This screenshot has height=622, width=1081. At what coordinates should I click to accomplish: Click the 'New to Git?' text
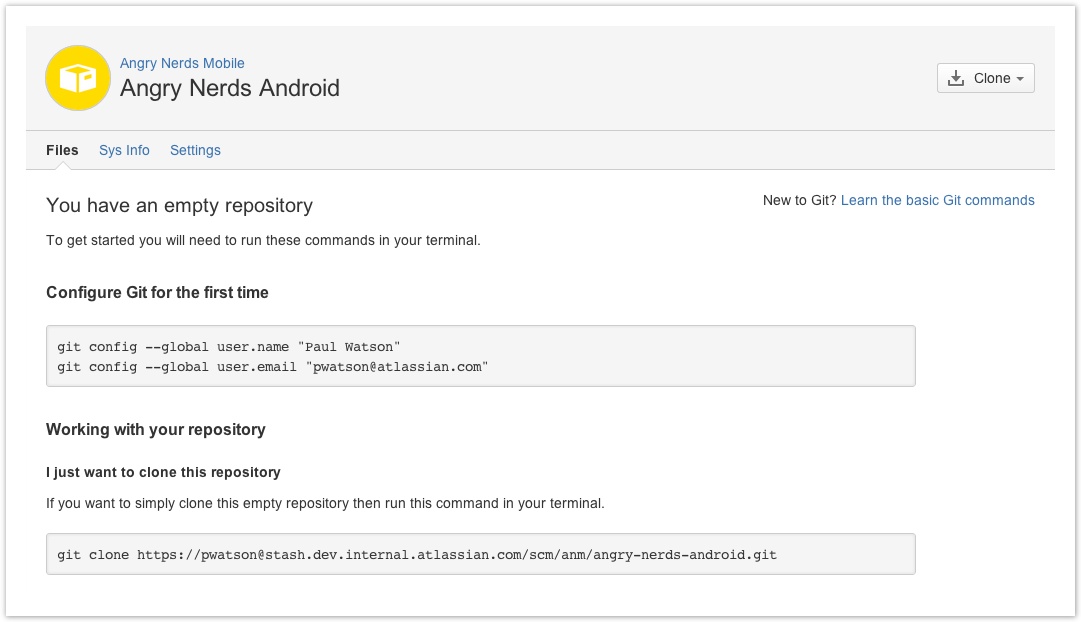799,200
